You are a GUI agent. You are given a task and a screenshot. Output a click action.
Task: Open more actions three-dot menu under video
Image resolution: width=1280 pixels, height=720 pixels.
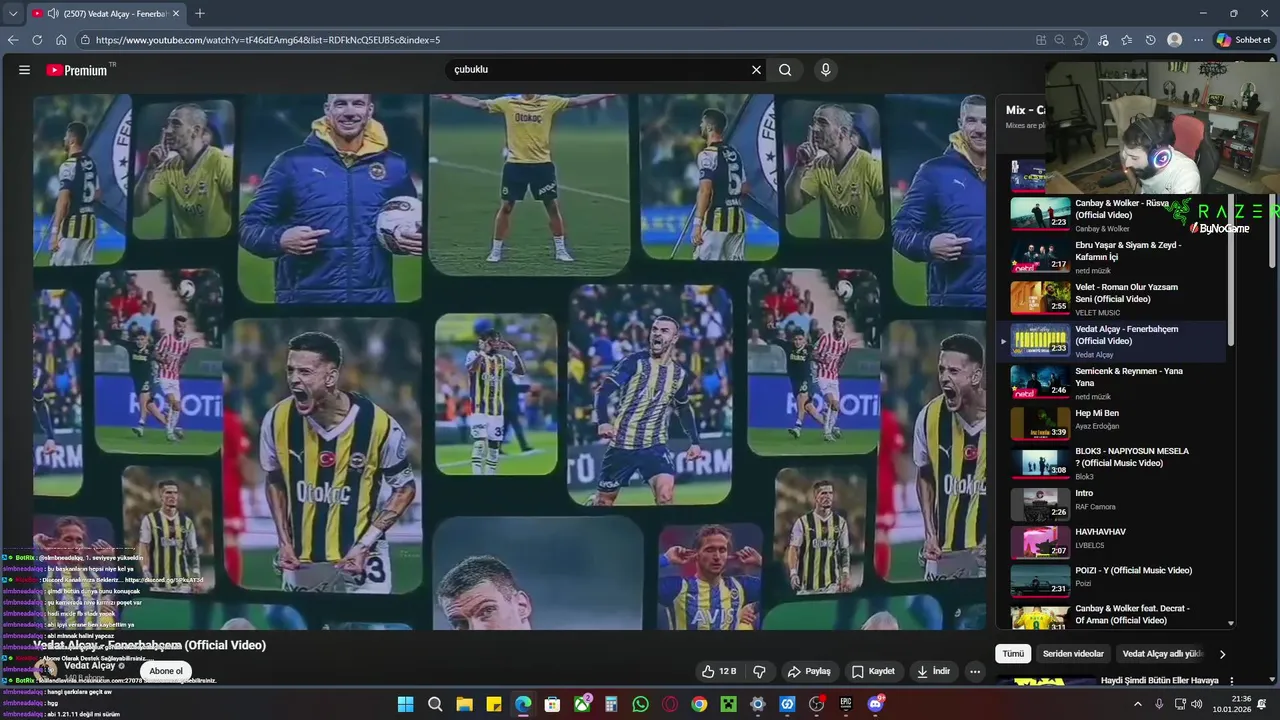(975, 671)
